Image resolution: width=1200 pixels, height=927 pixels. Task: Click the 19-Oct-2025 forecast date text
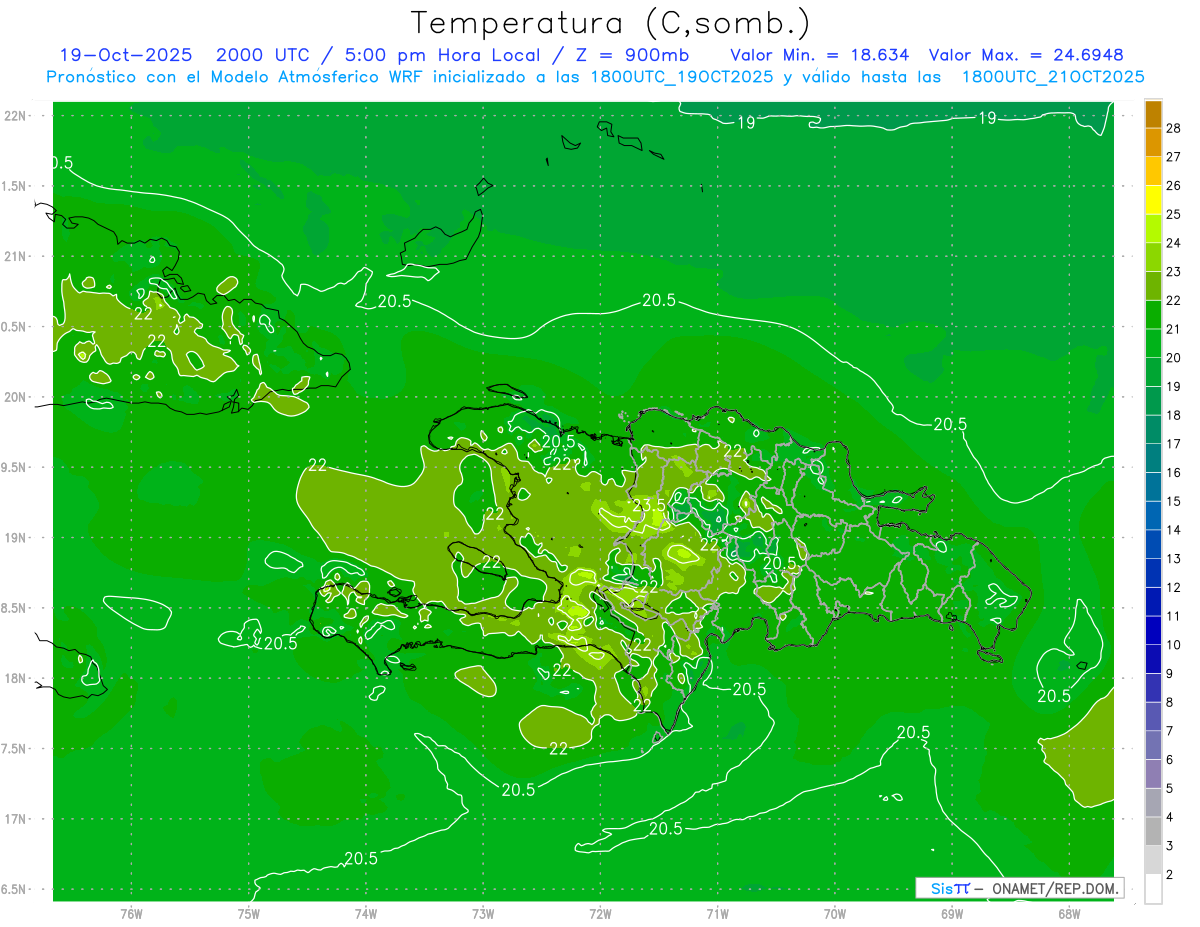click(x=127, y=55)
